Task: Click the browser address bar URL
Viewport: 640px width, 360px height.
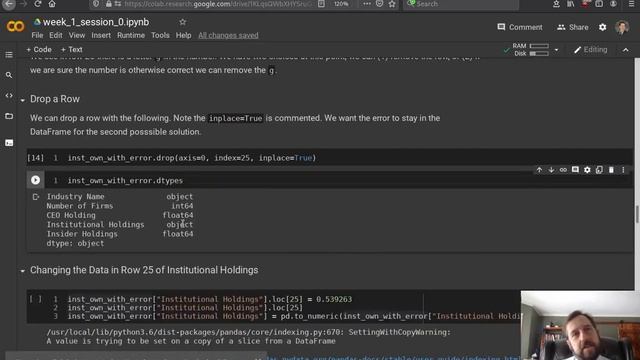Action: [218, 4]
